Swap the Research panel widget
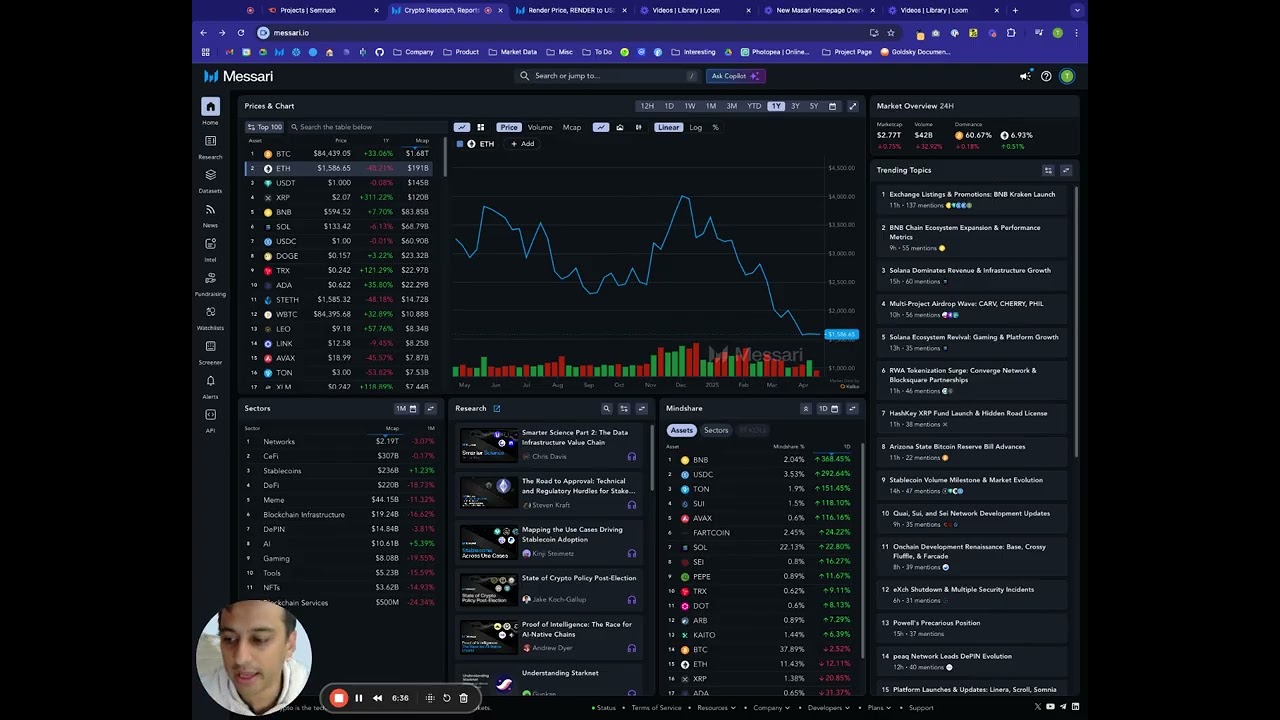Viewport: 1280px width, 720px height. pos(642,409)
